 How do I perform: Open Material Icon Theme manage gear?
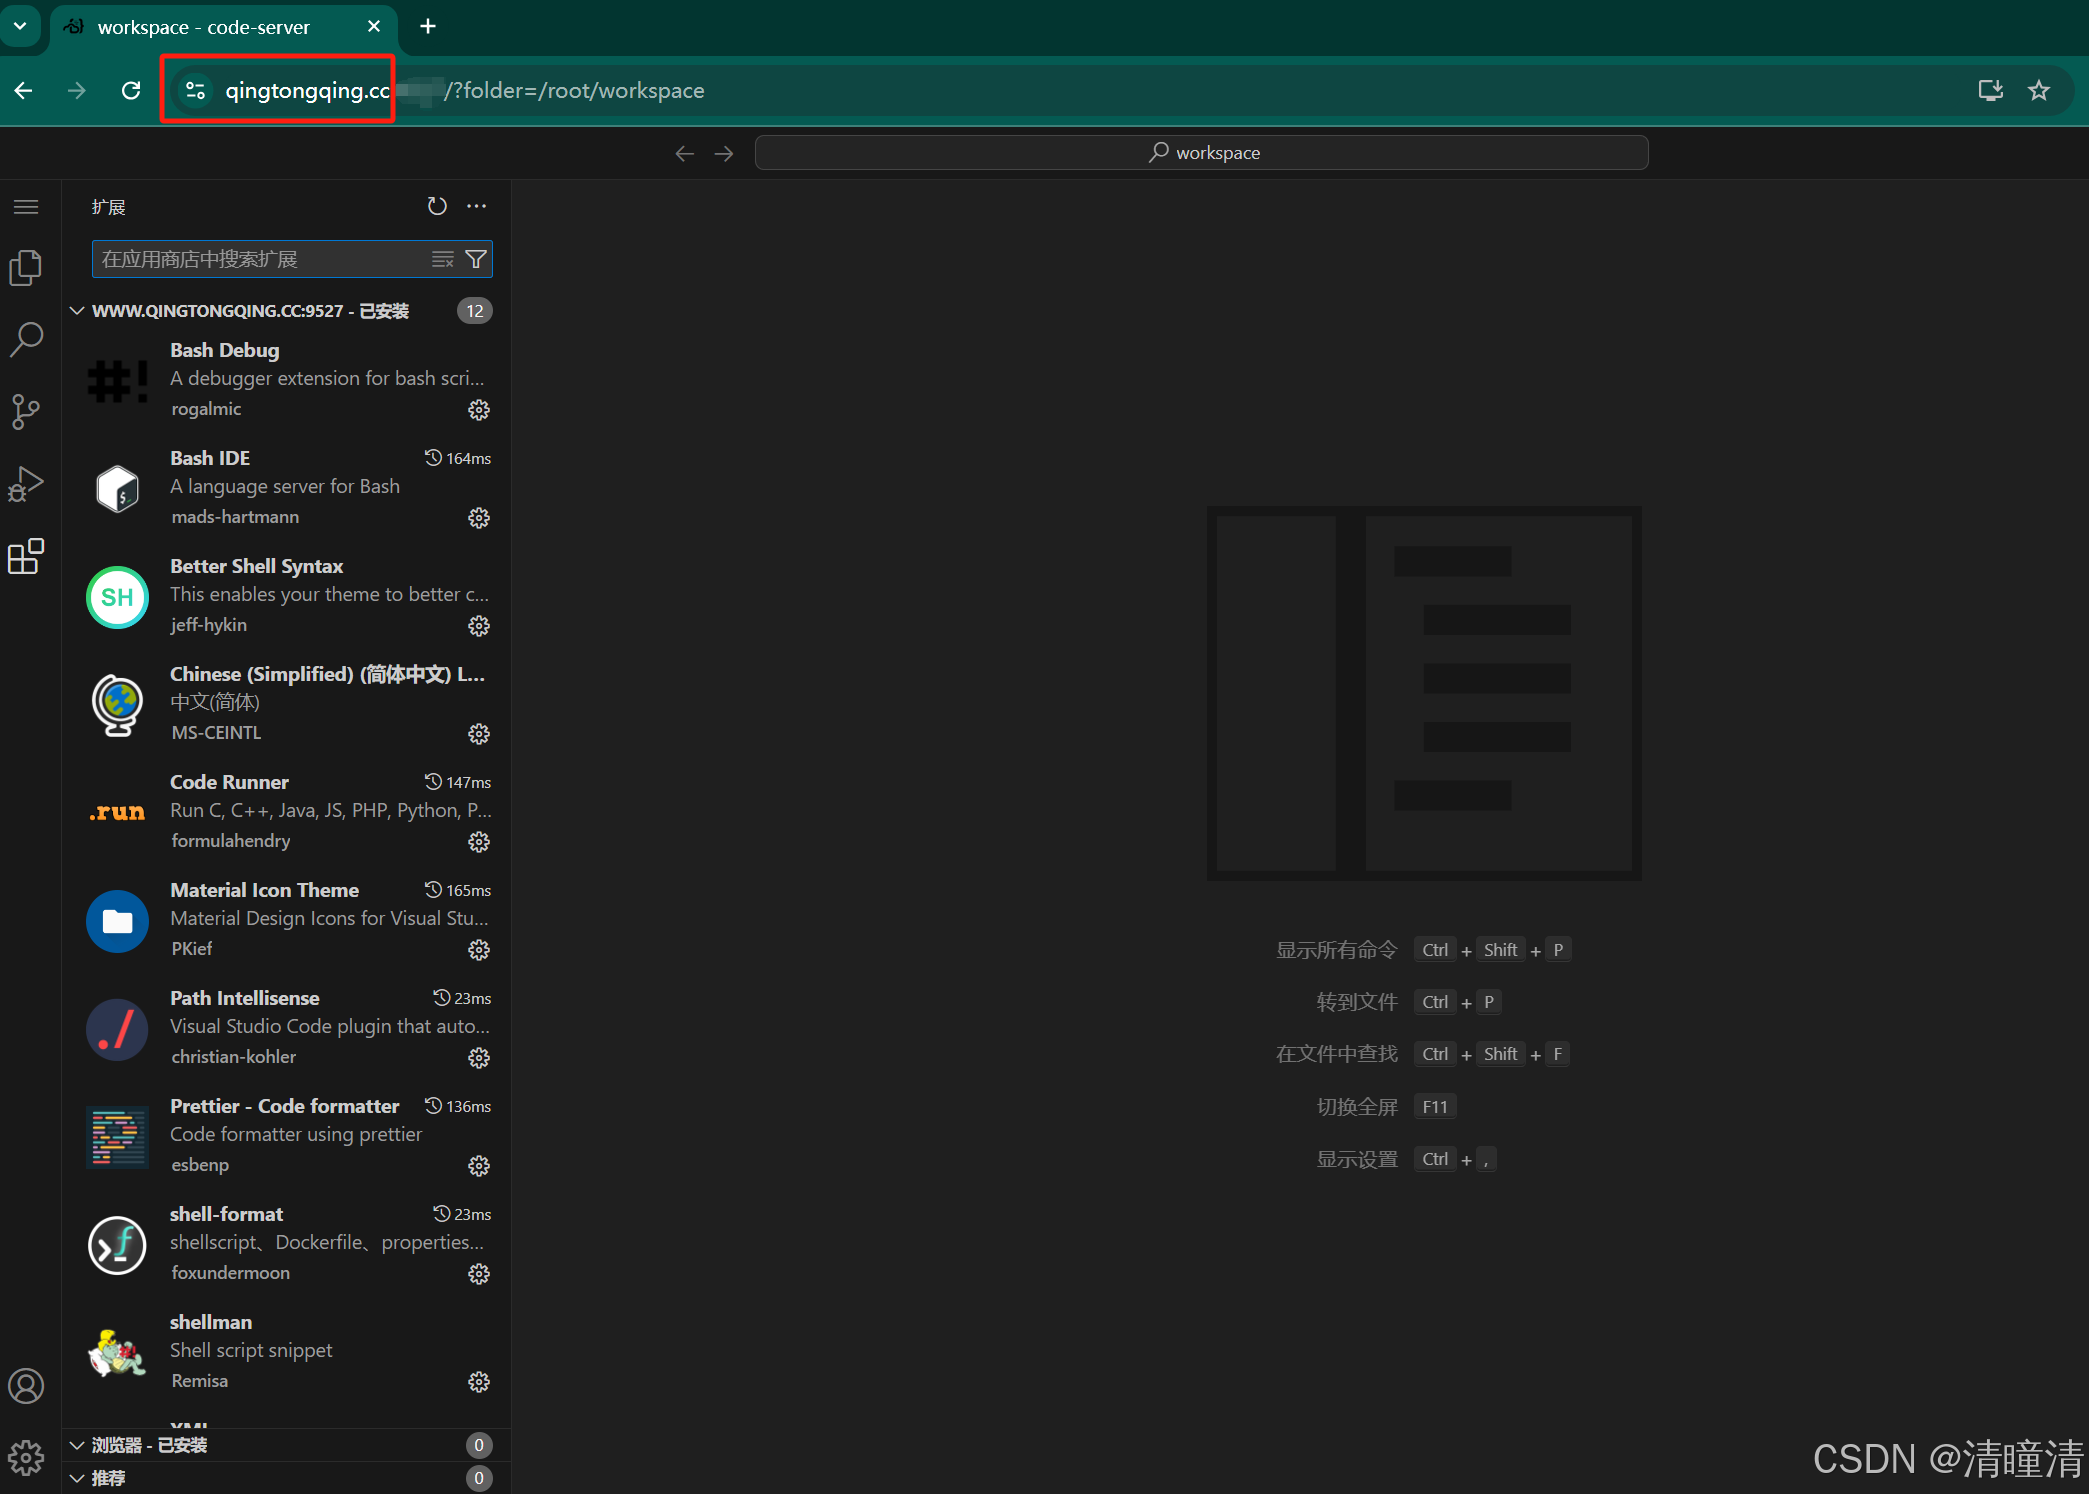click(x=479, y=950)
